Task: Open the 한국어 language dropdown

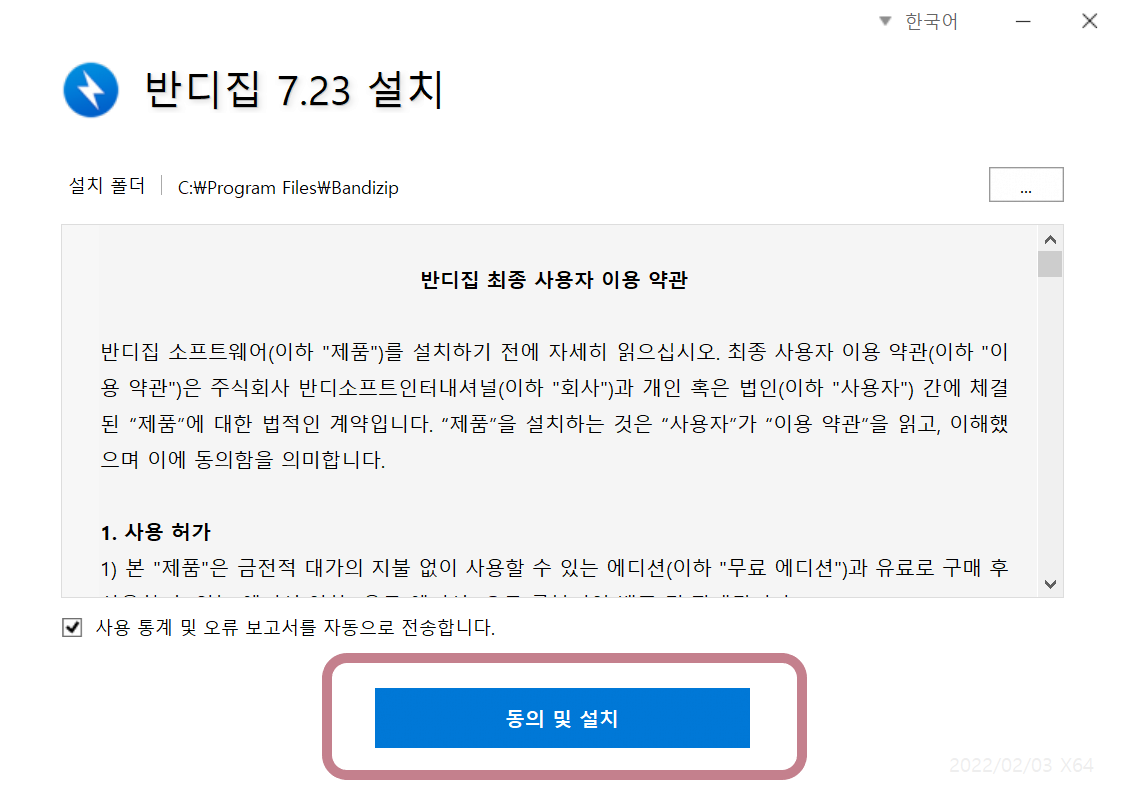Action: (x=919, y=21)
